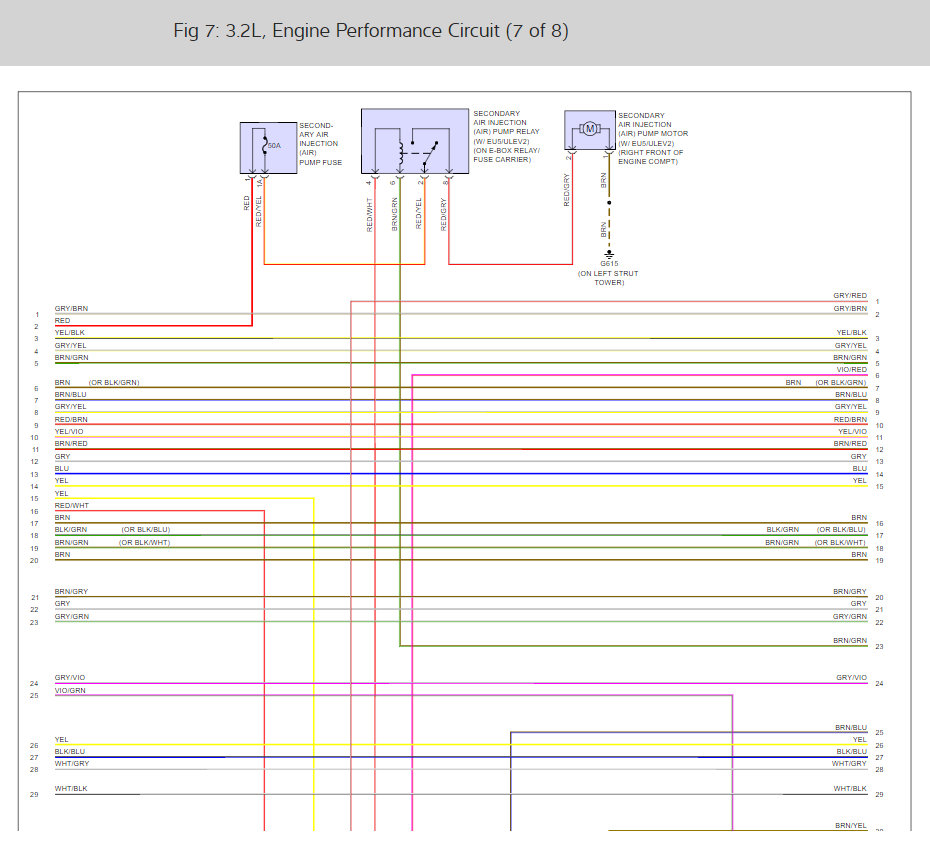Select the horizontal 'RED/WHT' label at left pin 16
Screen dimensions: 930x852
[x=72, y=506]
